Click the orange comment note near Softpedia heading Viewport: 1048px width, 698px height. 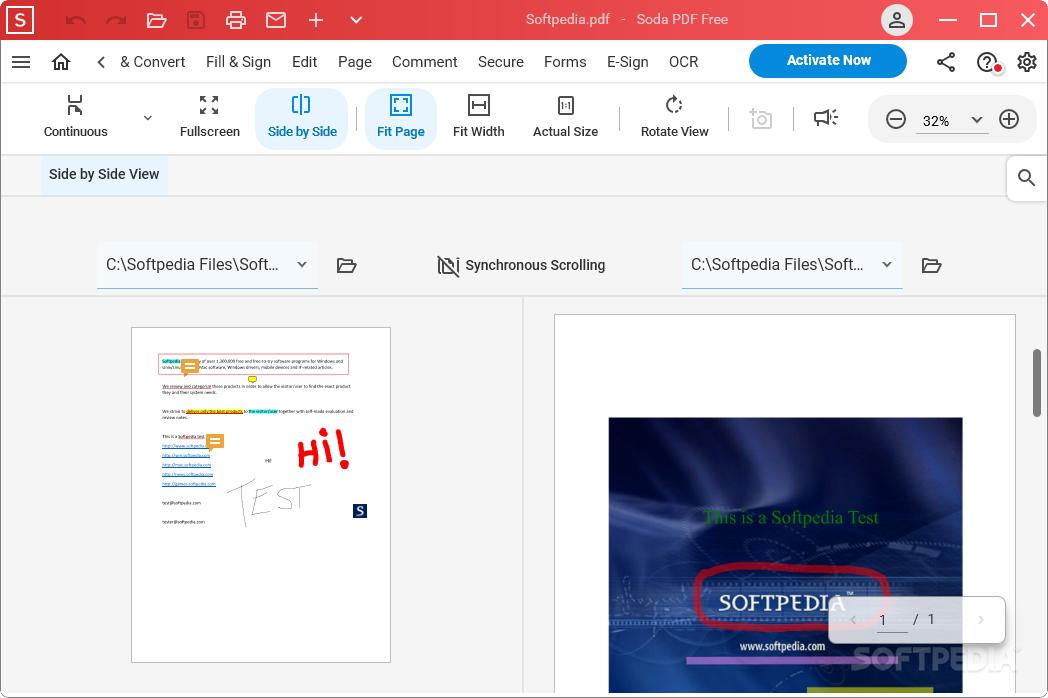click(x=190, y=366)
